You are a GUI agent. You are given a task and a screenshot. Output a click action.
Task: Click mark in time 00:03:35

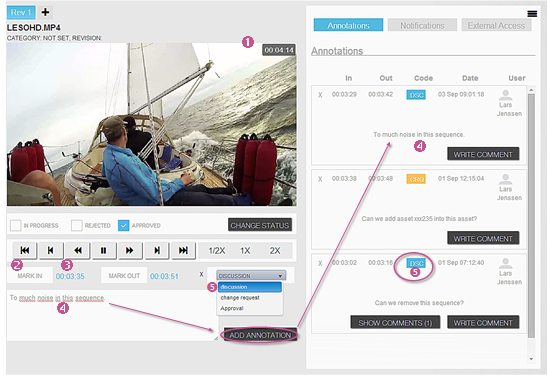[70, 276]
